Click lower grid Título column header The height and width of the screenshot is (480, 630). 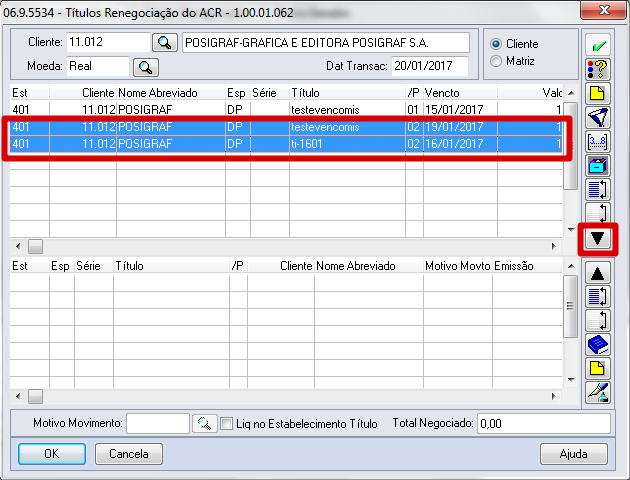171,266
